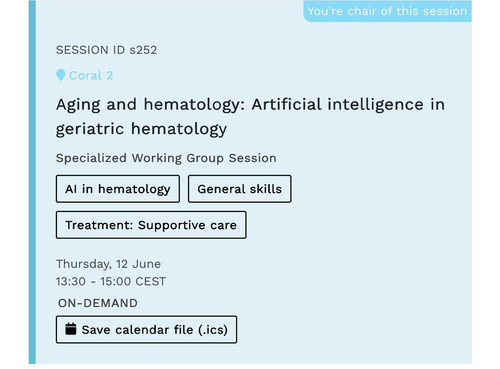The width and height of the screenshot is (500, 369).
Task: Click the blue vertical bar on session card
Action: click(32, 182)
